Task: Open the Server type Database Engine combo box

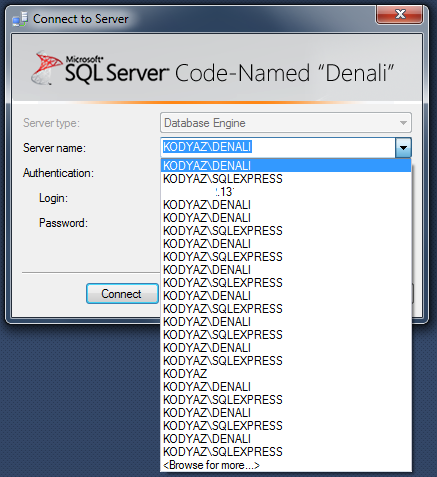Action: [286, 123]
